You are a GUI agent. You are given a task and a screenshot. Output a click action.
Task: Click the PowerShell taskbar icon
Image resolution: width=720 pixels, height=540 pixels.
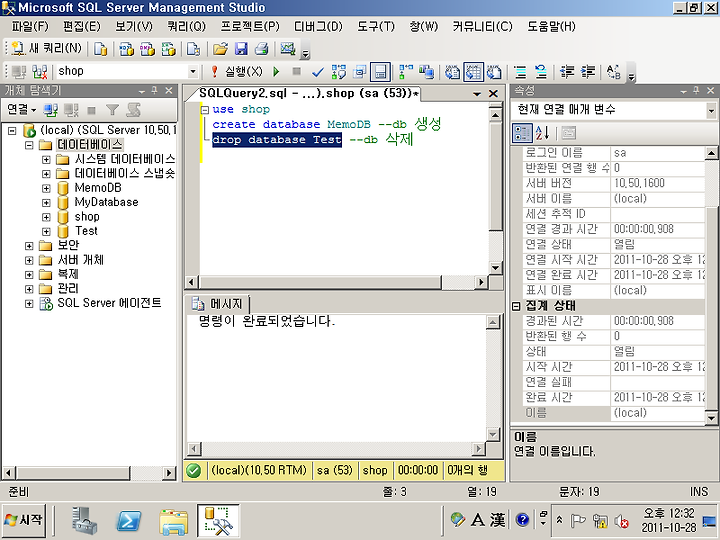click(x=129, y=521)
